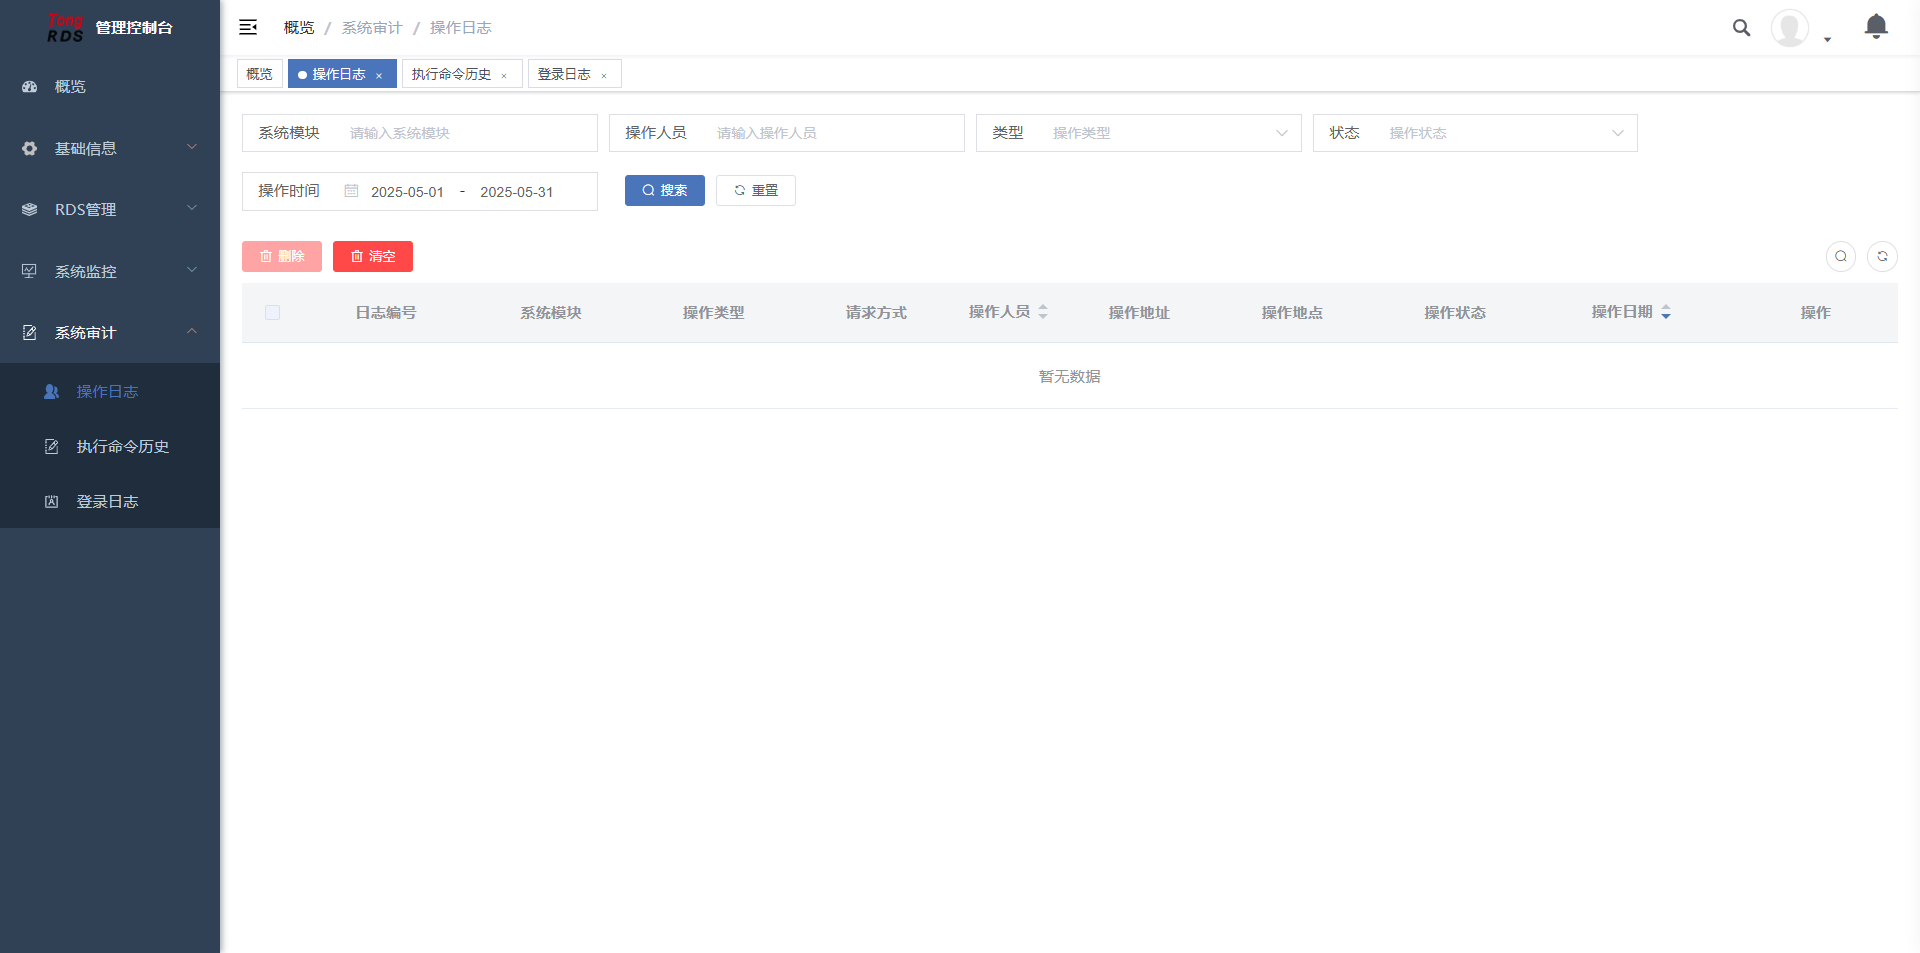
Task: Click the 系统审计 breadcrumb text
Action: click(372, 28)
